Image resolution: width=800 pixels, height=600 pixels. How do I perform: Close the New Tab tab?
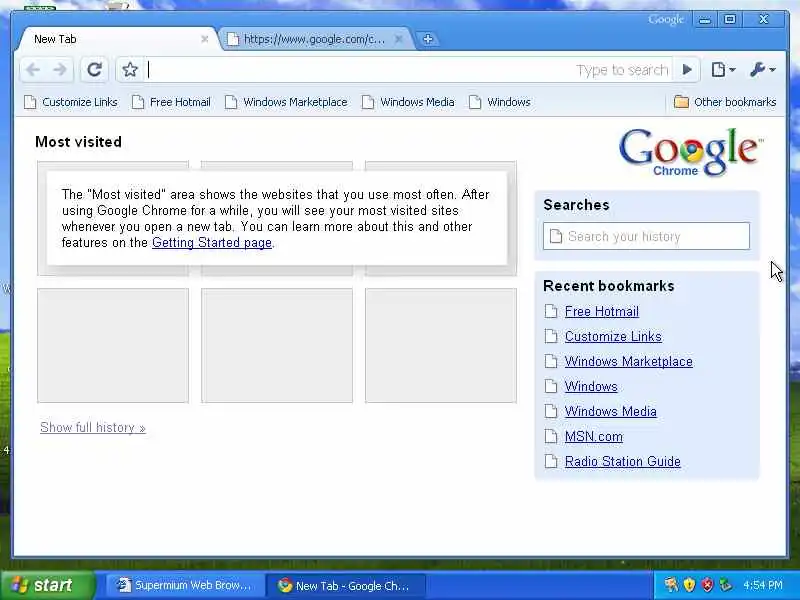[205, 39]
